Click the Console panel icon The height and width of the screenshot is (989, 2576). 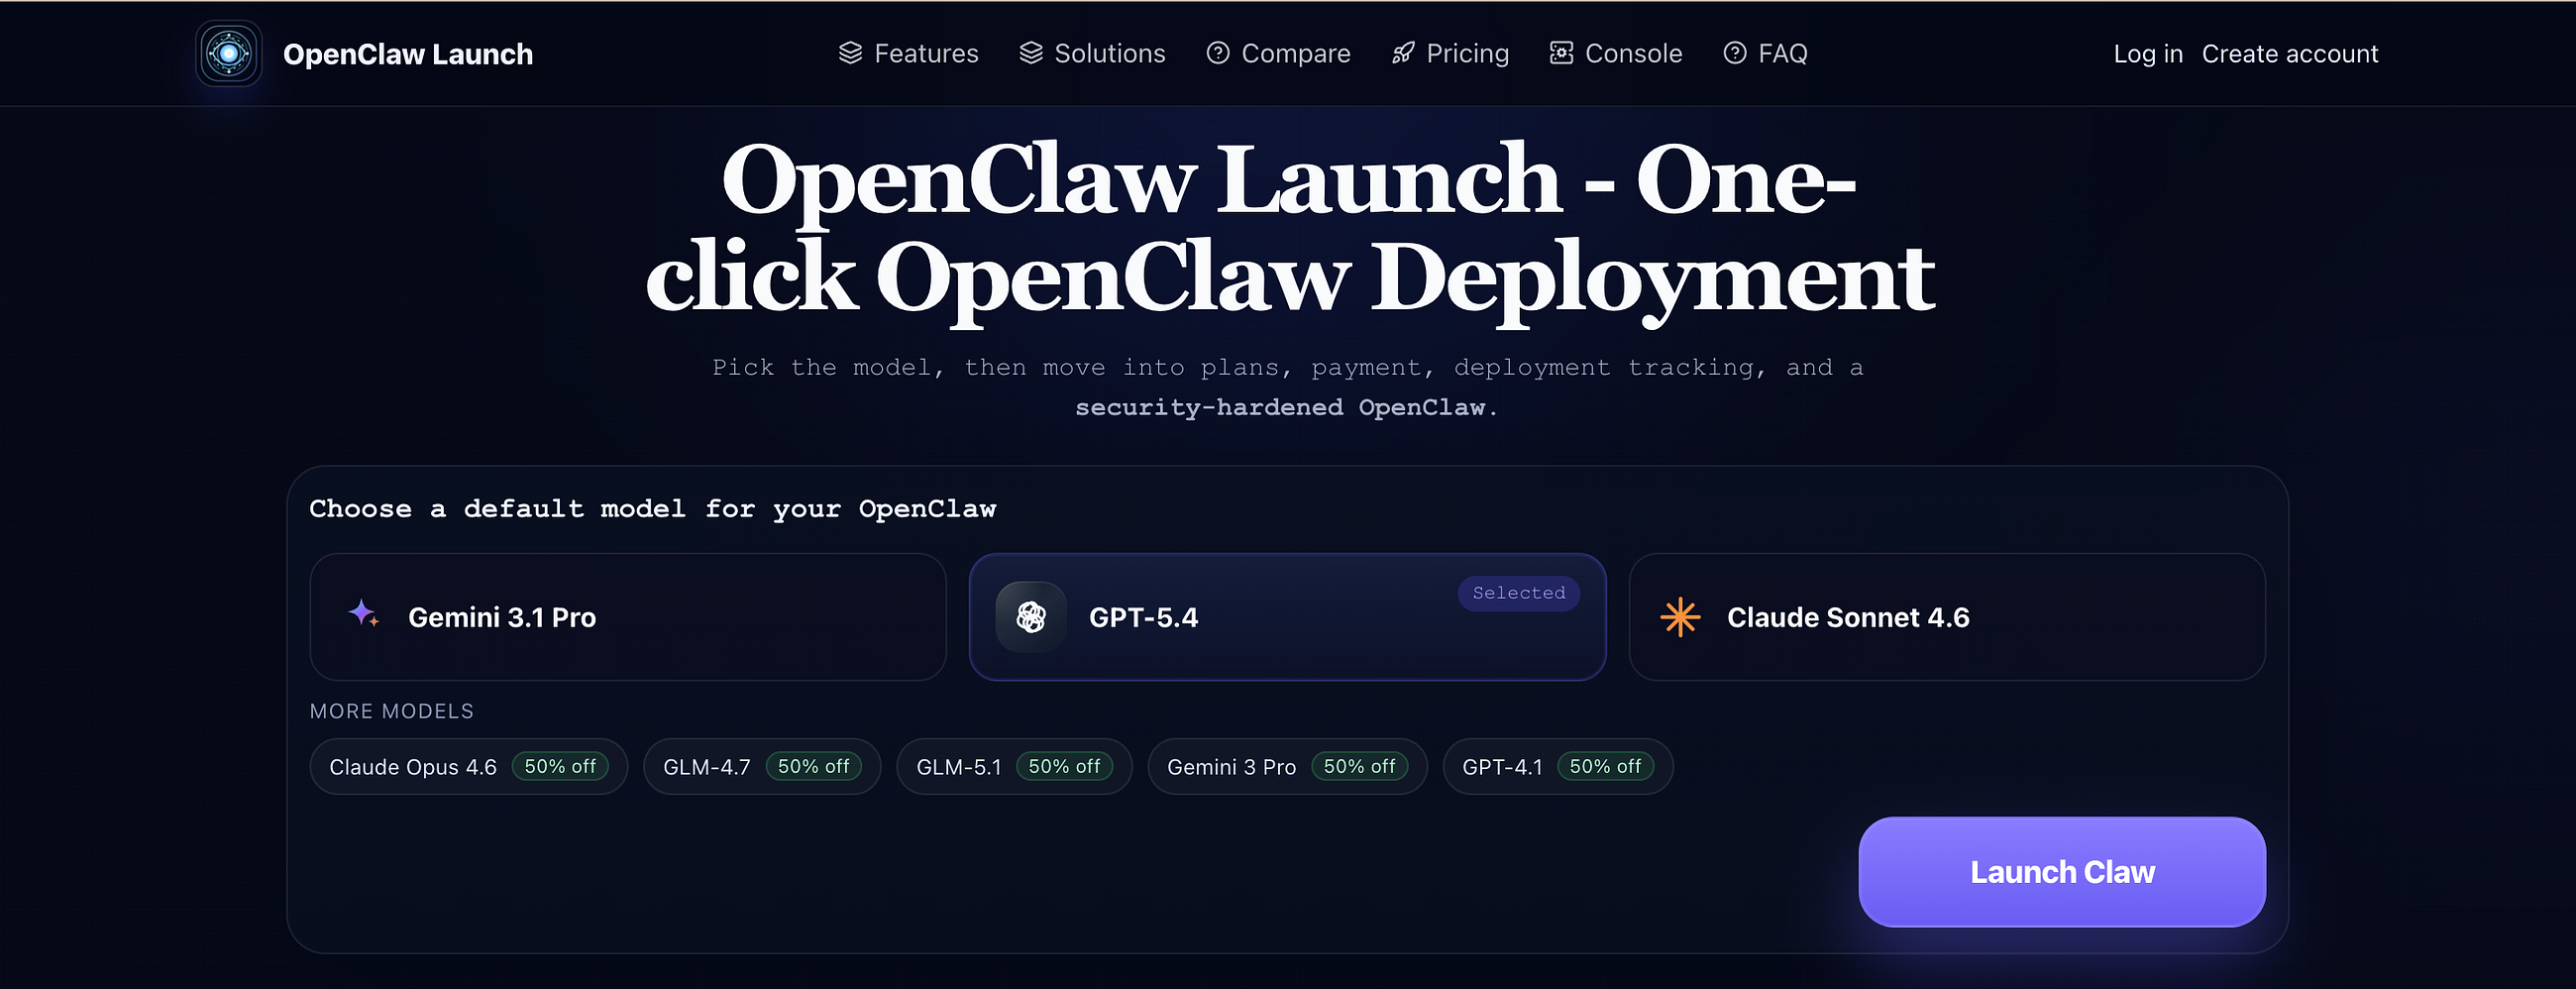point(1561,53)
